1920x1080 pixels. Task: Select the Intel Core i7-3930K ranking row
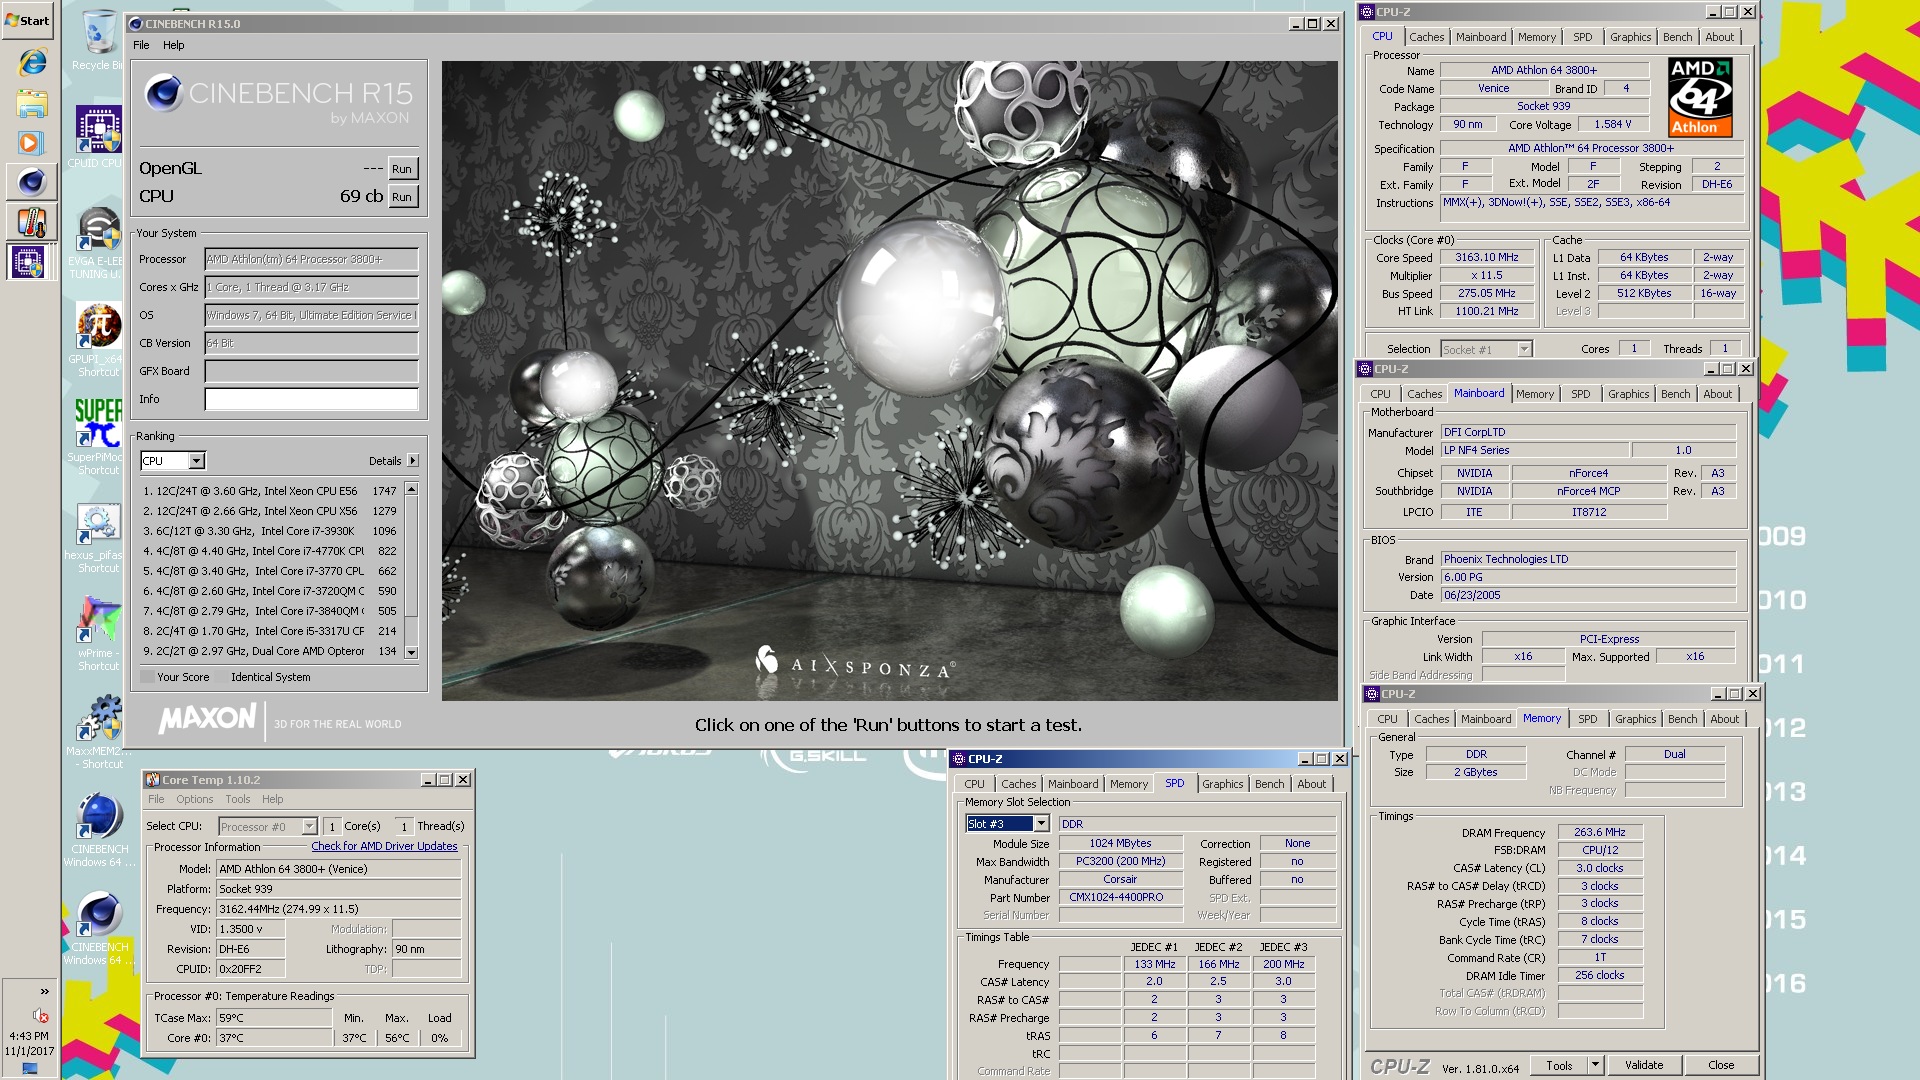pyautogui.click(x=270, y=531)
